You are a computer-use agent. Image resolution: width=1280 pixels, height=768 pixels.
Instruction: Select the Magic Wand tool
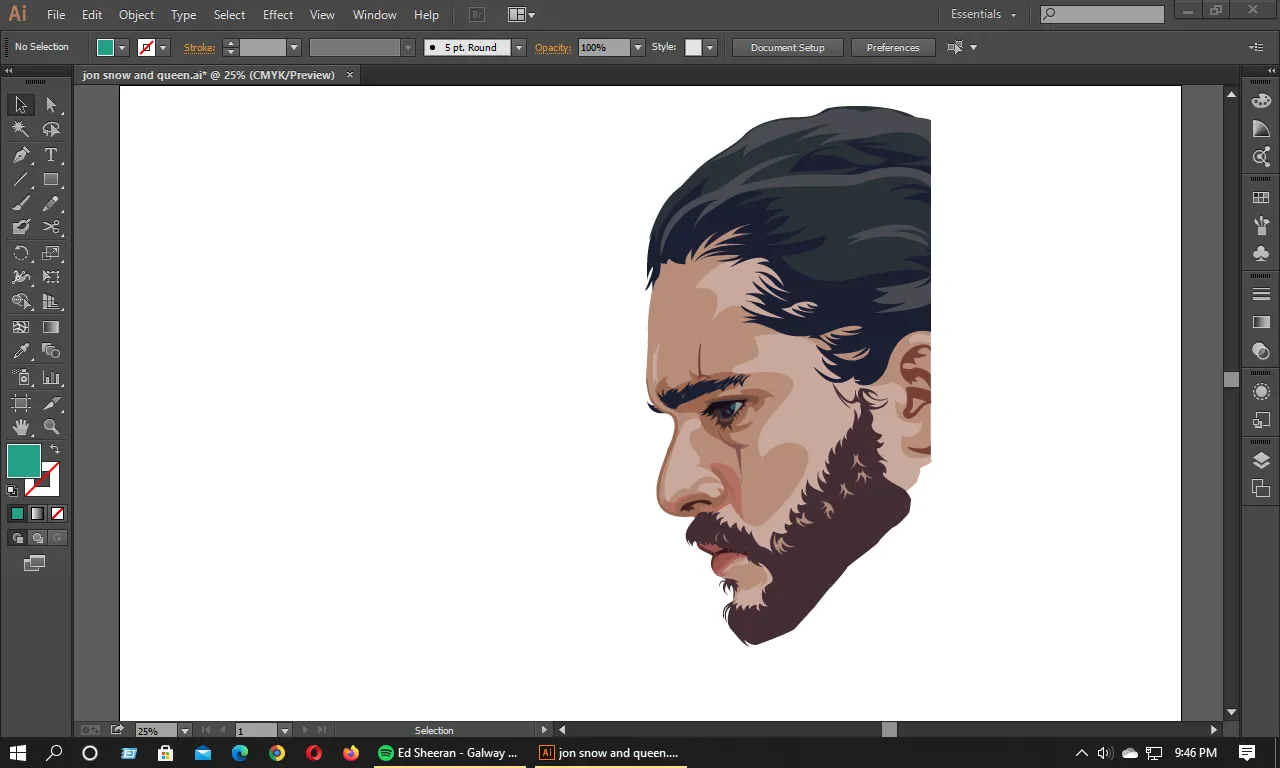pyautogui.click(x=20, y=129)
